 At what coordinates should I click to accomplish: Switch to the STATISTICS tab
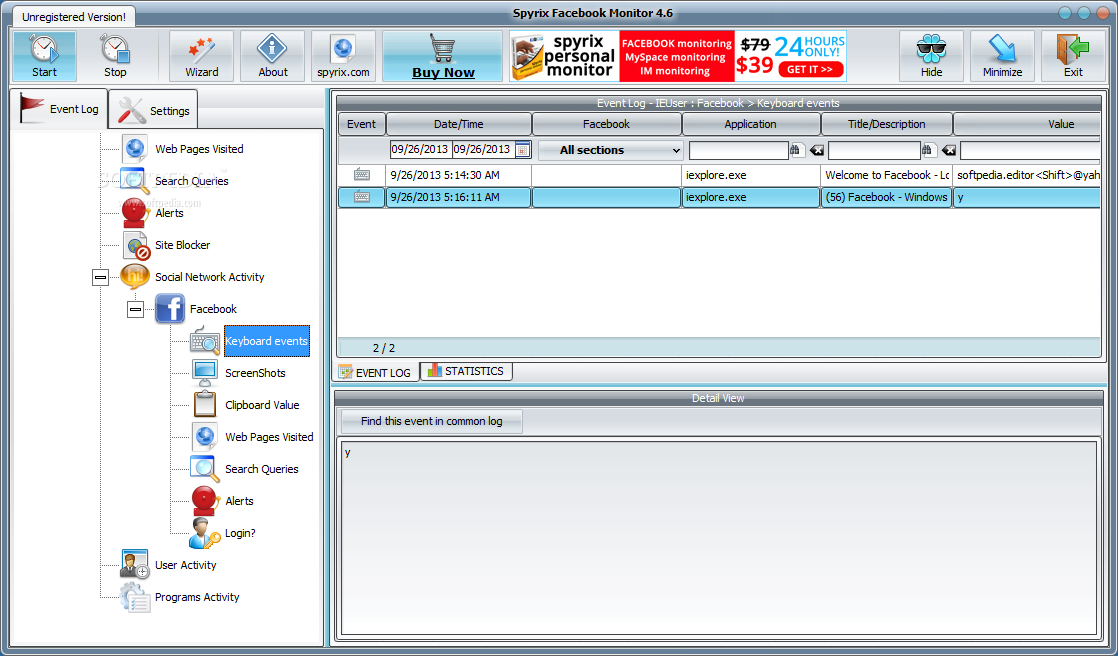466,371
